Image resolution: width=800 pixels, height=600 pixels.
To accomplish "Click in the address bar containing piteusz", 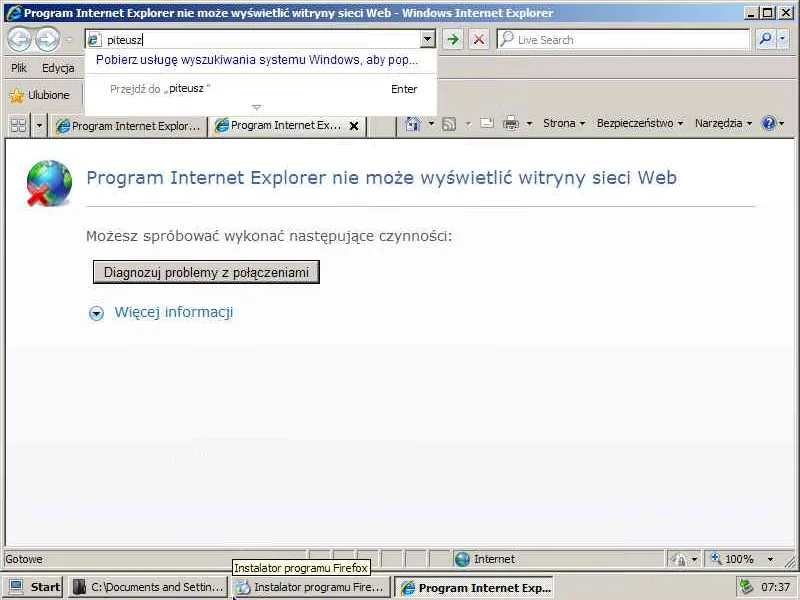I will [253, 39].
